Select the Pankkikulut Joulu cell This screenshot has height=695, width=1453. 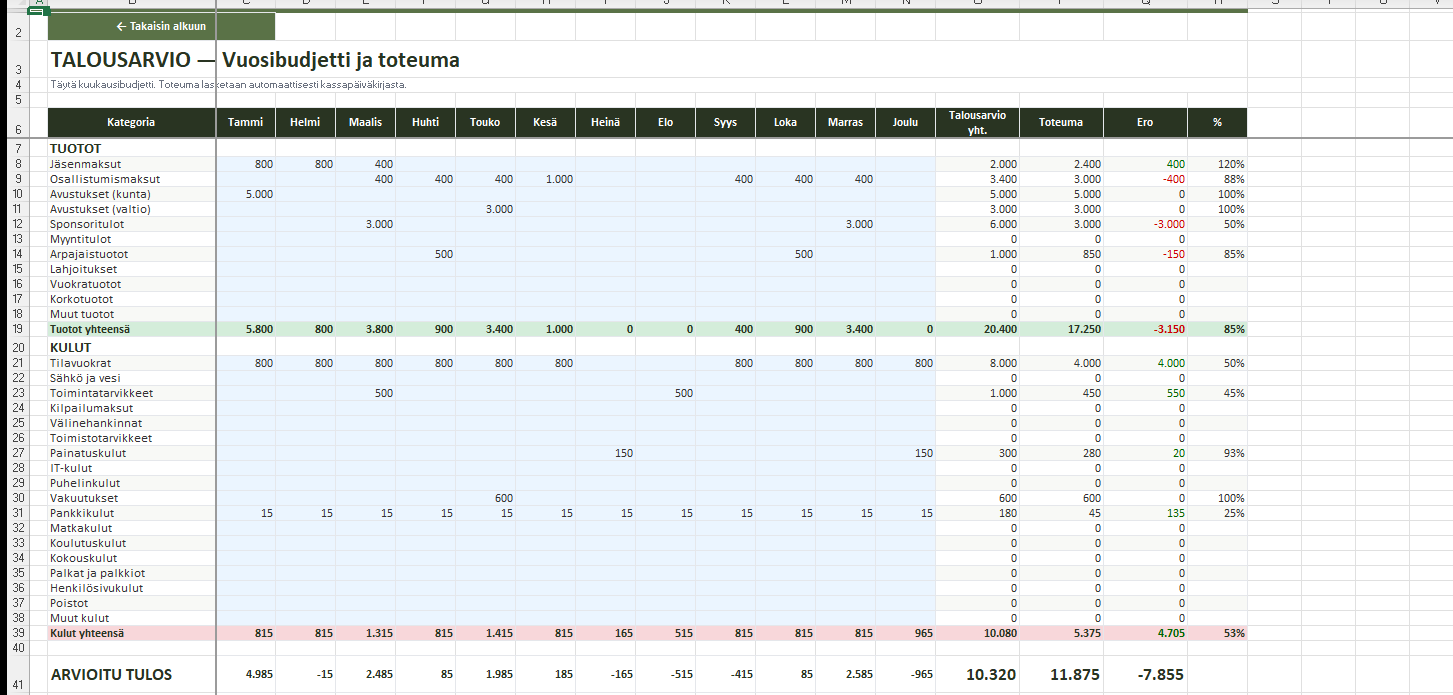[x=906, y=513]
